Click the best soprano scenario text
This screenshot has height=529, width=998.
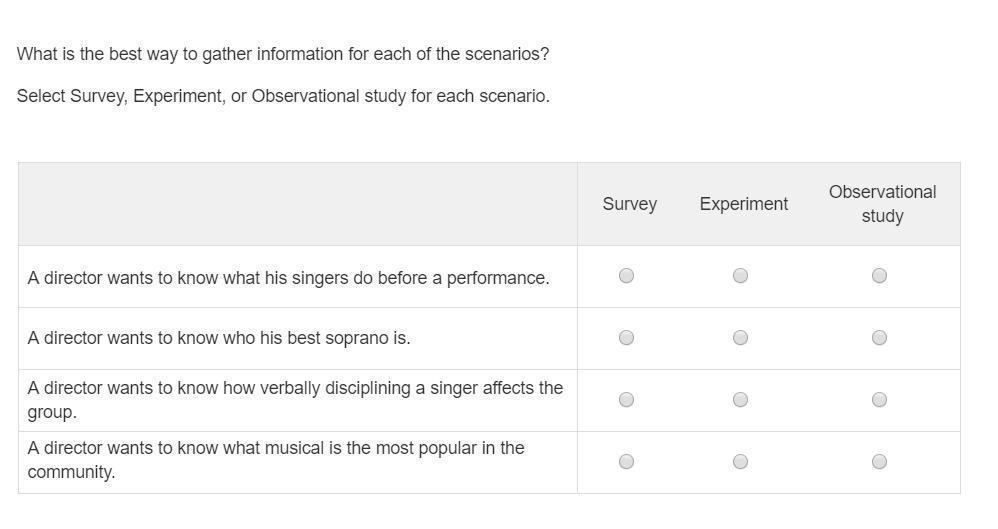click(x=219, y=338)
